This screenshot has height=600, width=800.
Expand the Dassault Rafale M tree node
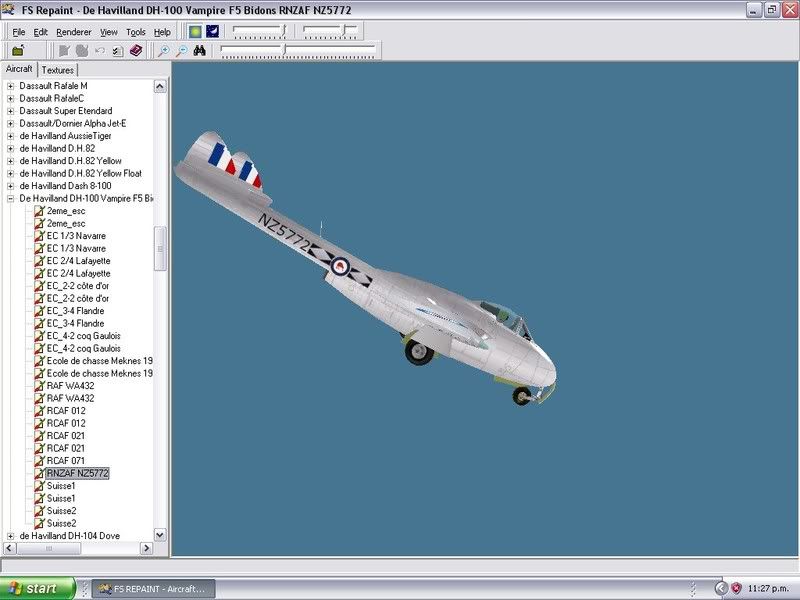(x=11, y=86)
